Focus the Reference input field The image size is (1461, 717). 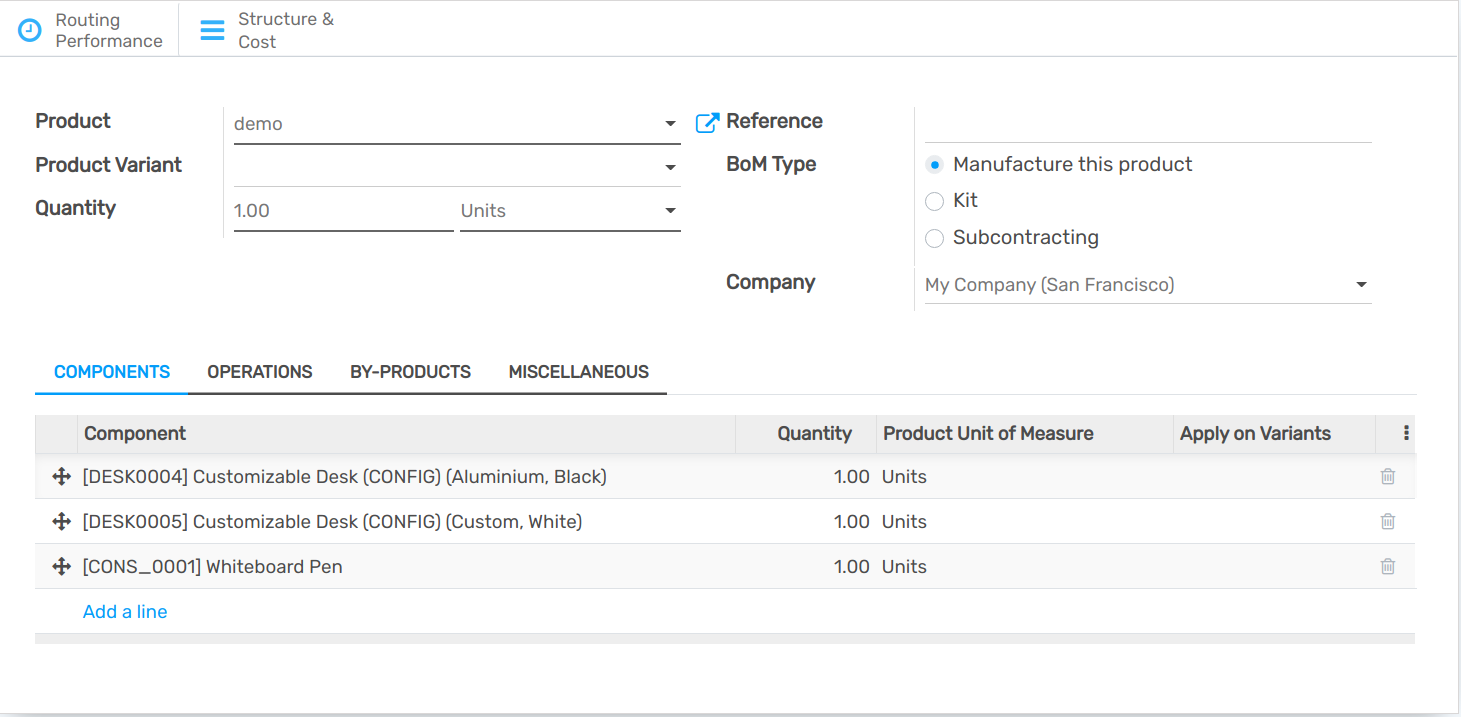(1147, 125)
